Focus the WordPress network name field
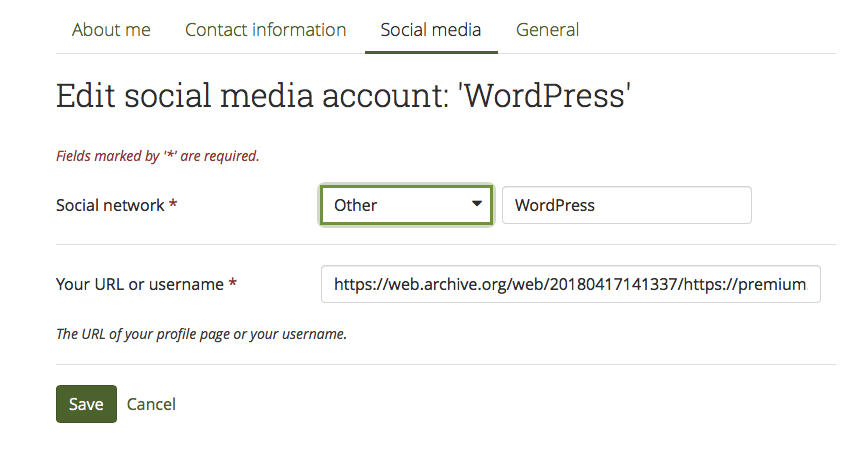857x465 pixels. (626, 205)
